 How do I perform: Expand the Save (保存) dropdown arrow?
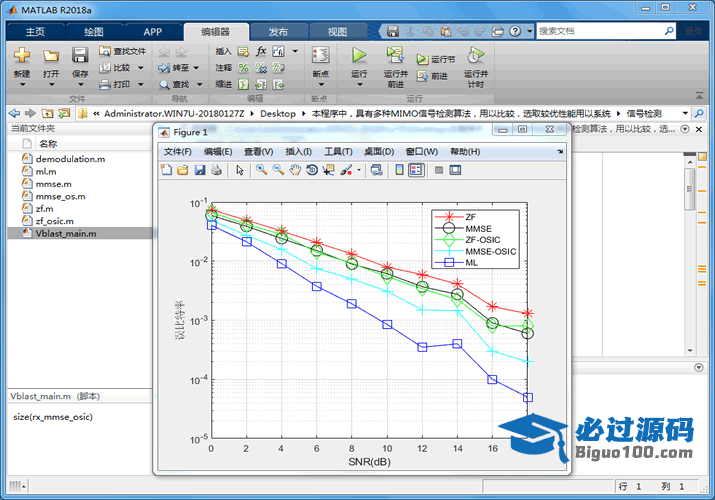click(80, 86)
